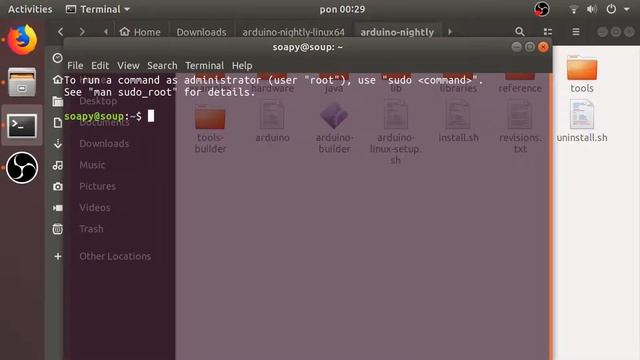Search files with magnifier icon
This screenshot has height=360, width=640.
(x=519, y=31)
